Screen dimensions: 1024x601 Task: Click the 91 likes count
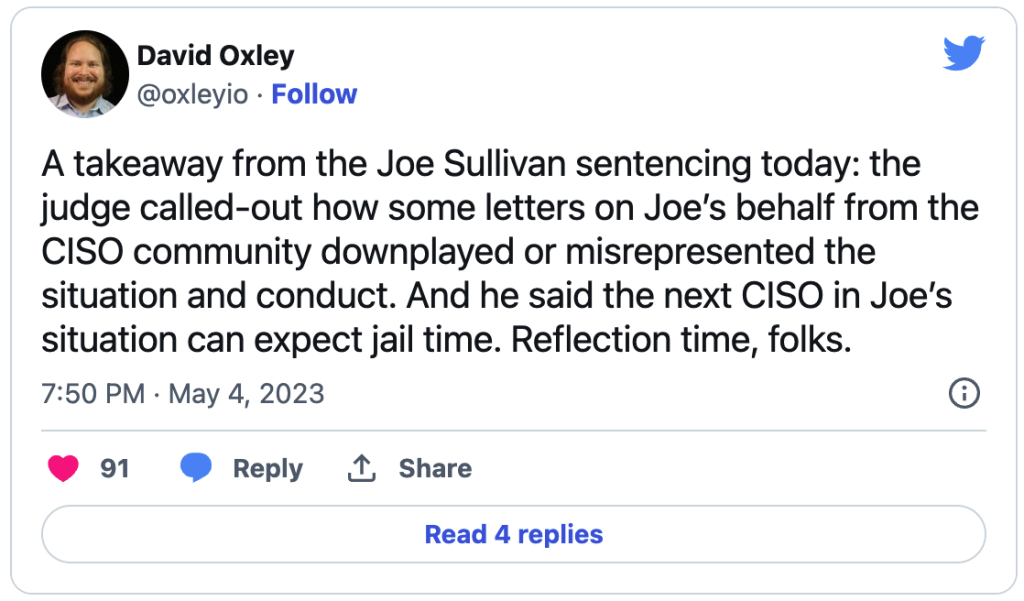pos(115,468)
